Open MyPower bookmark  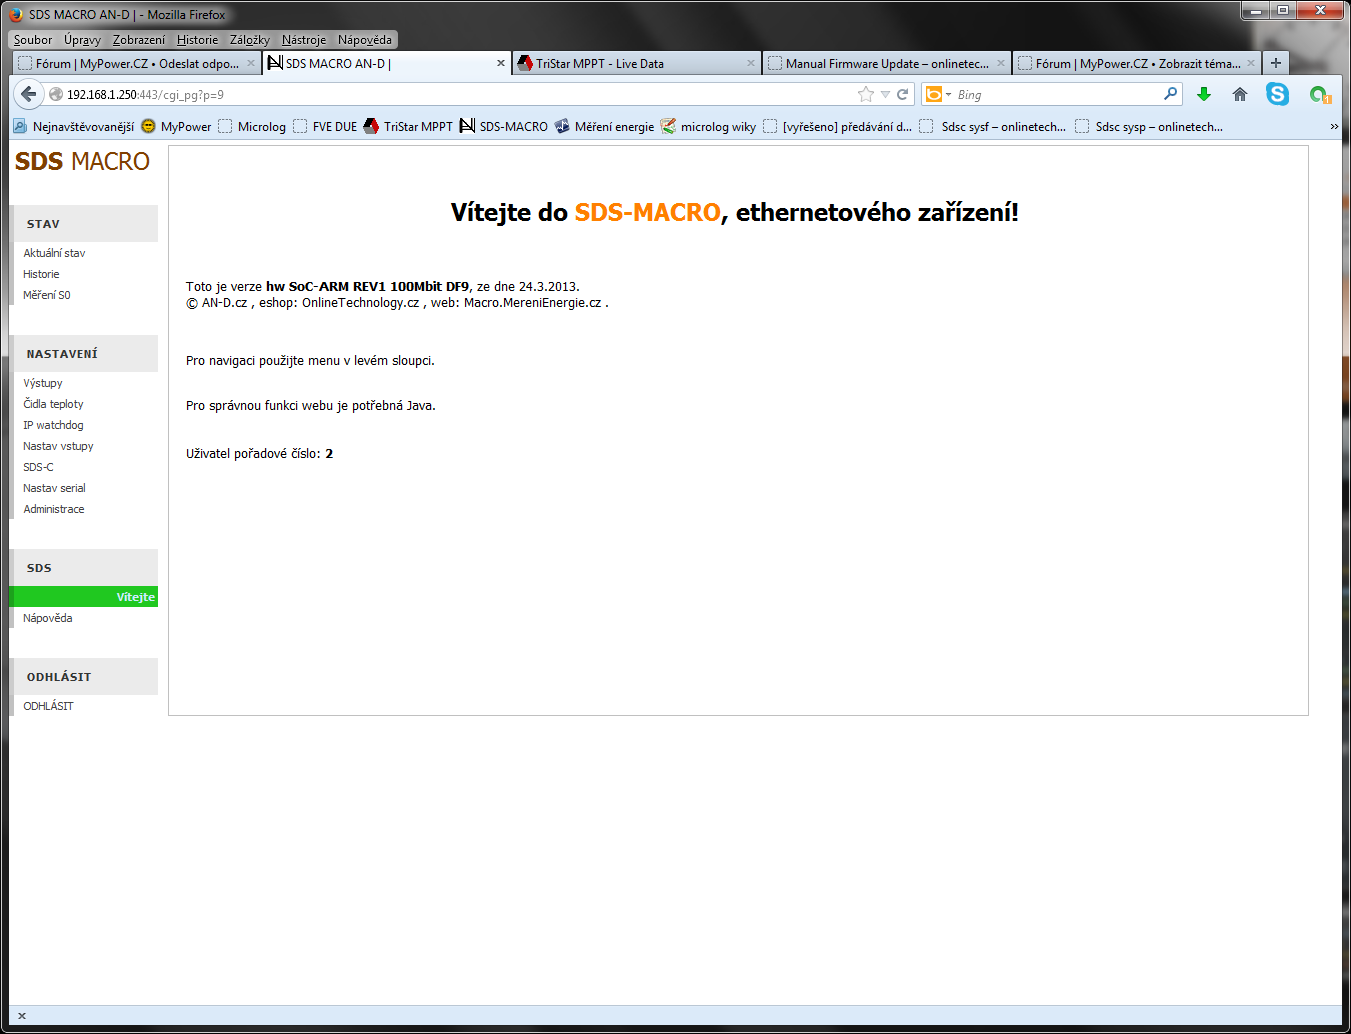[x=177, y=127]
